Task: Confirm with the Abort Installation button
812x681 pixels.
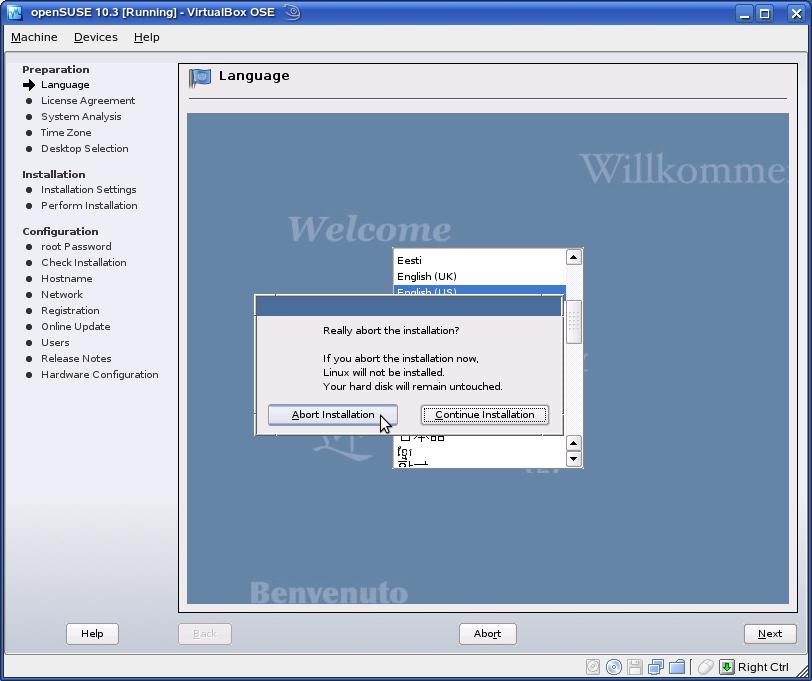Action: pos(333,415)
